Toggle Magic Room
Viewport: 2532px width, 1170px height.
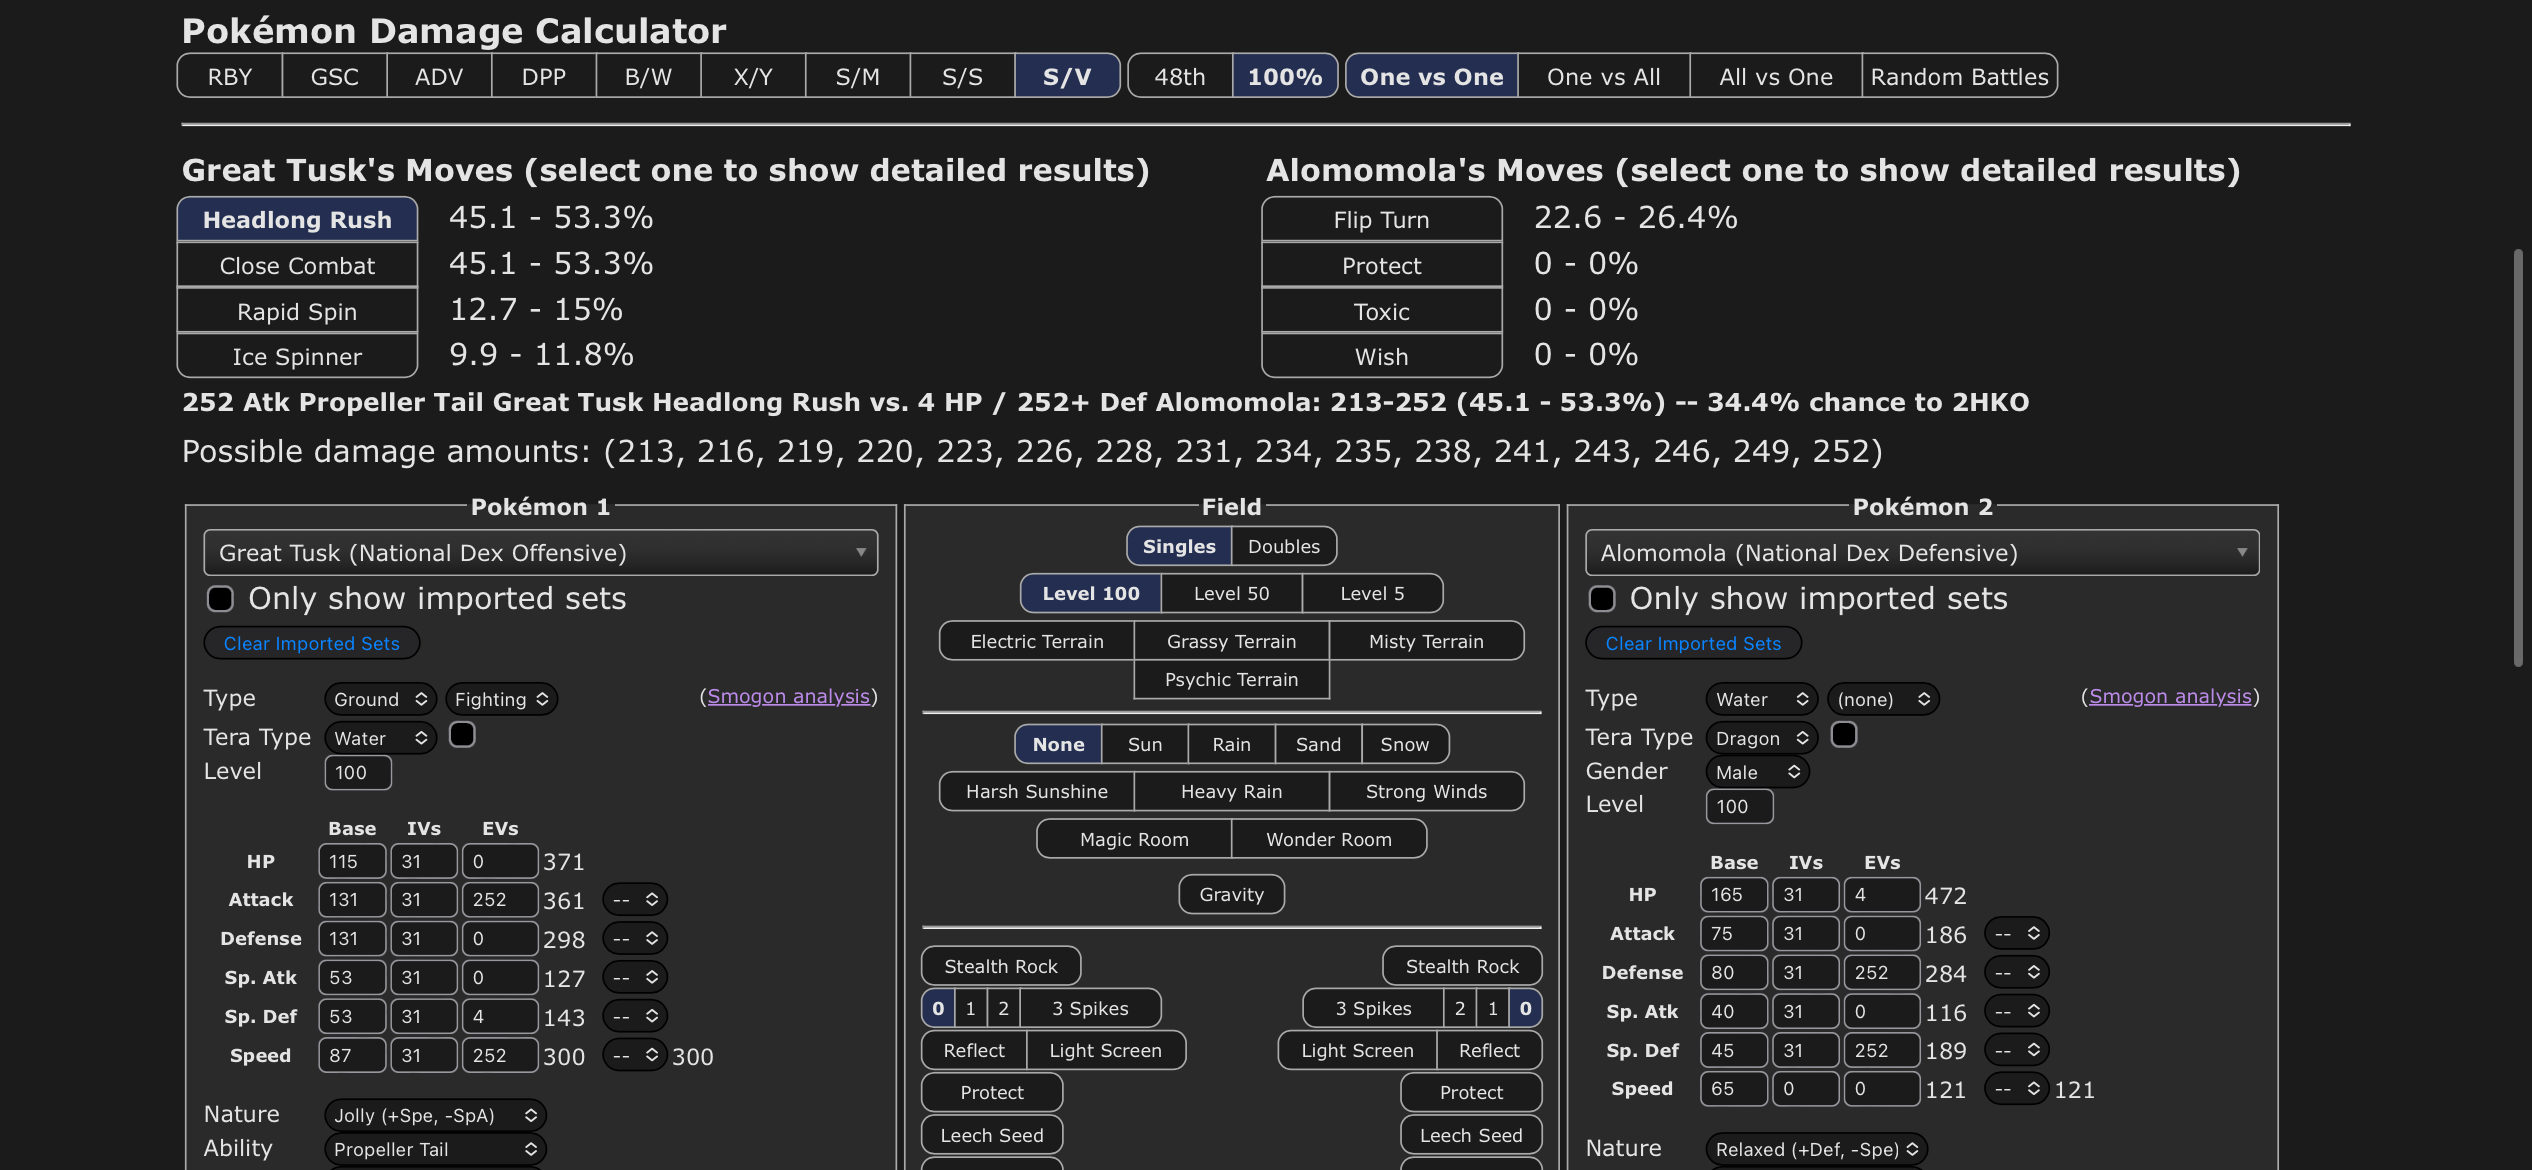1134,839
